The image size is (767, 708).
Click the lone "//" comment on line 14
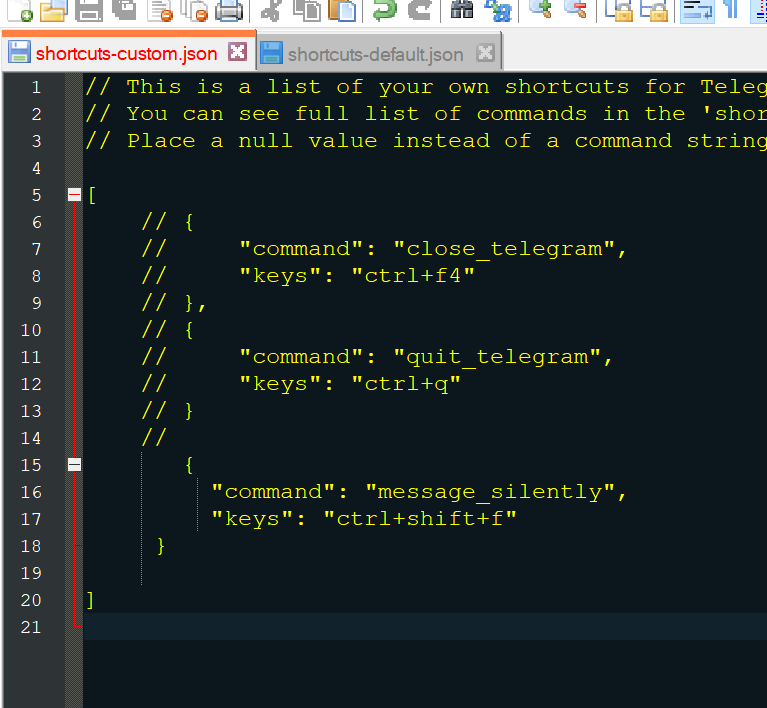pyautogui.click(x=154, y=438)
